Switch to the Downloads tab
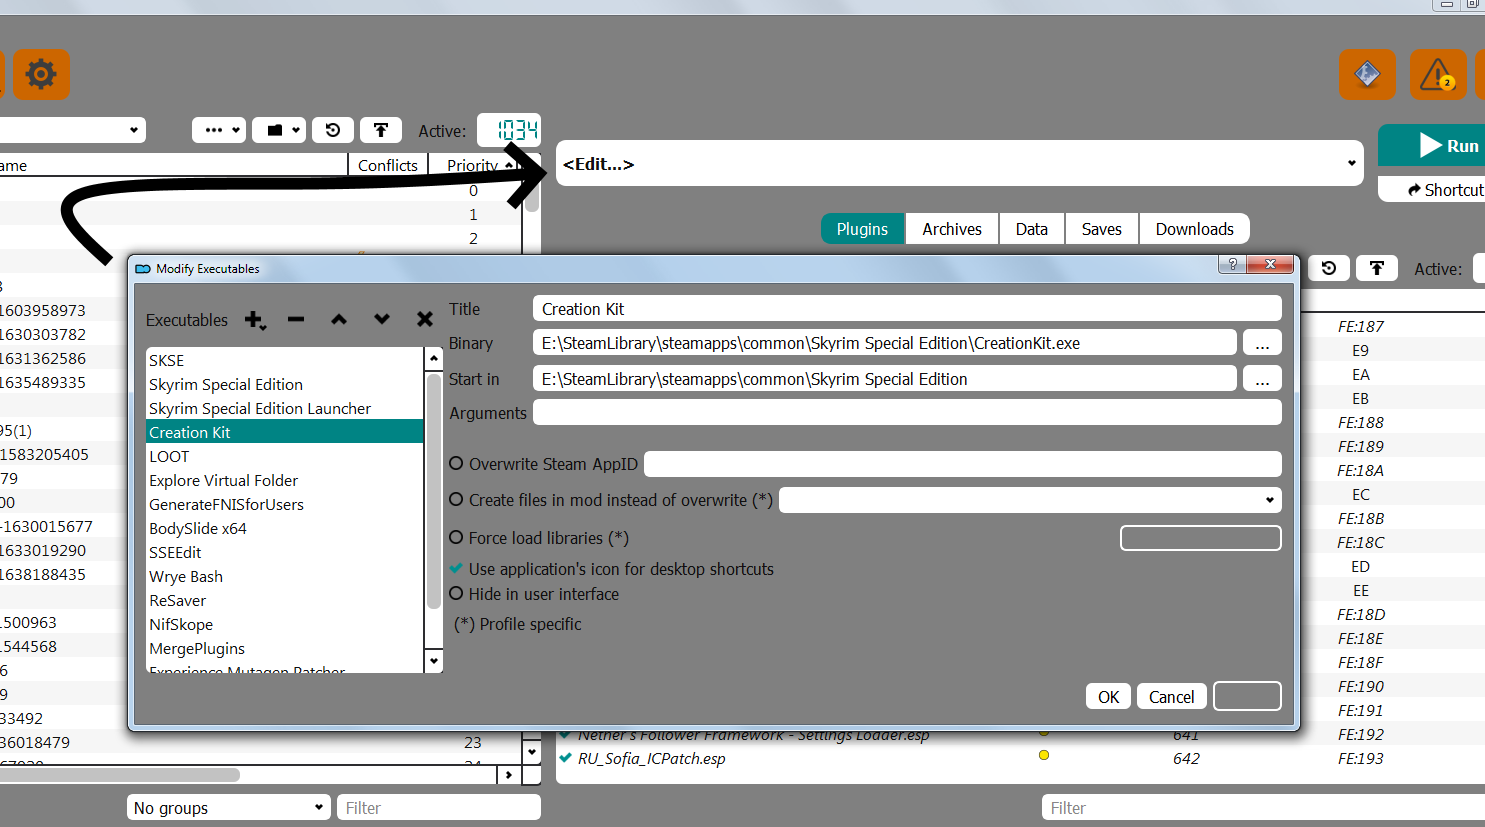This screenshot has width=1485, height=827. (x=1195, y=229)
